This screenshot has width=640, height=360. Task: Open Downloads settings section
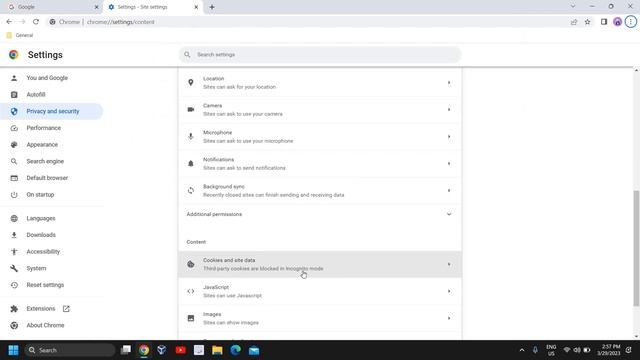41,235
